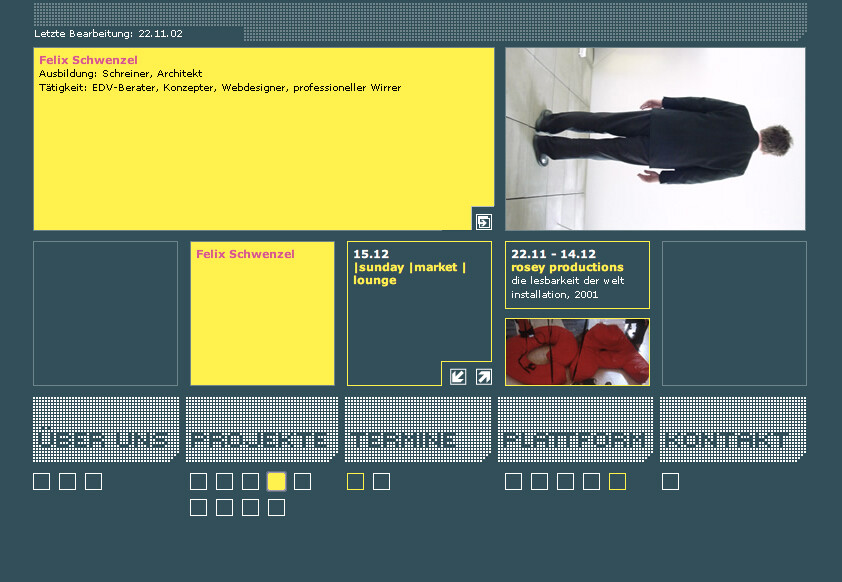Select the first square in PROJEKTE's bottom row

(x=198, y=507)
